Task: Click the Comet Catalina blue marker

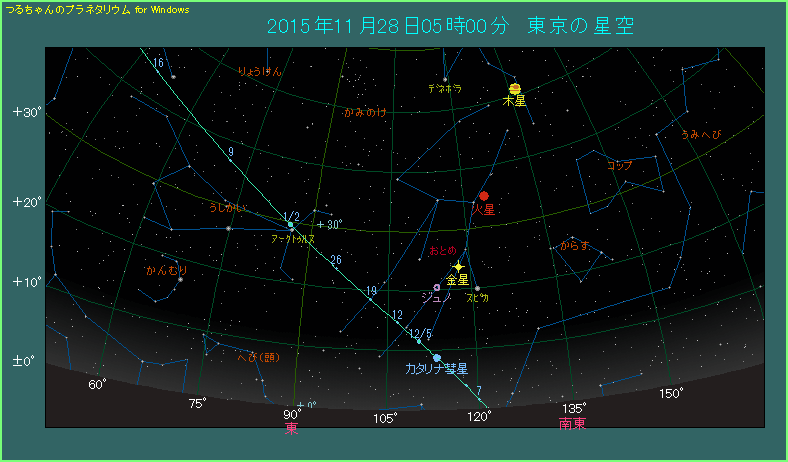Action: click(437, 357)
